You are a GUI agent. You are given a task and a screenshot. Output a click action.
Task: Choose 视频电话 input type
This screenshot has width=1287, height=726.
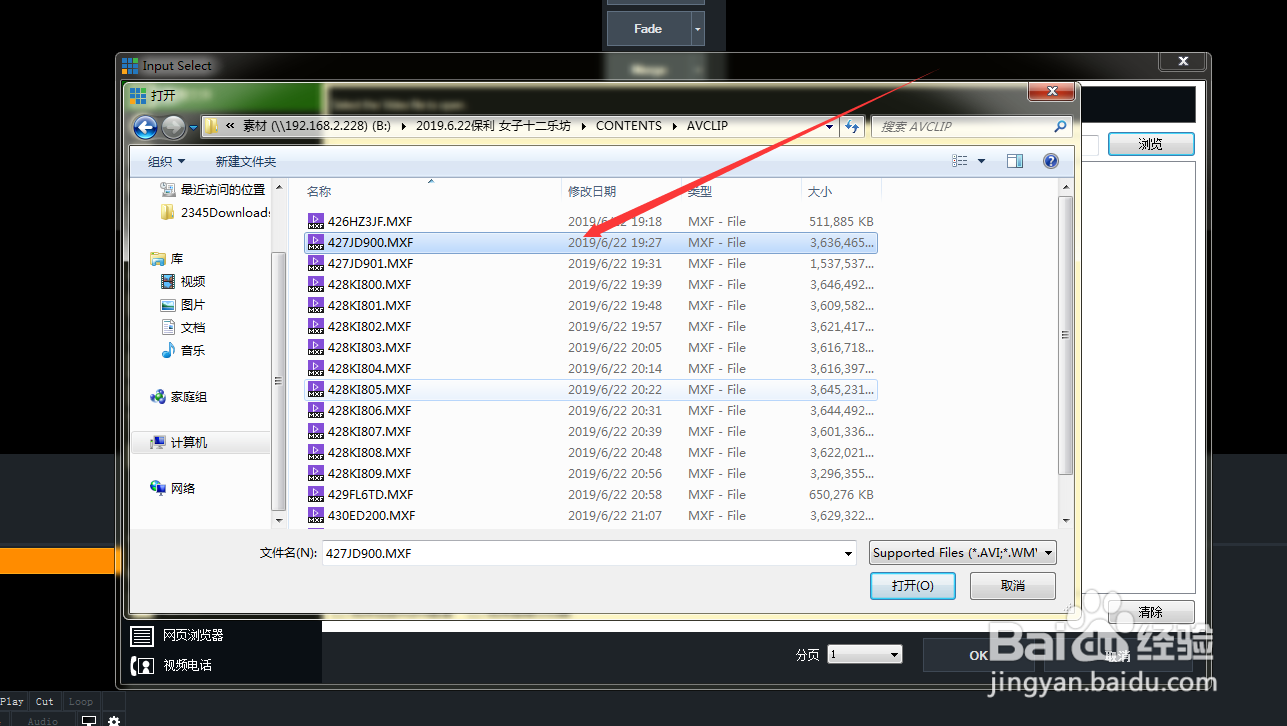click(x=172, y=665)
